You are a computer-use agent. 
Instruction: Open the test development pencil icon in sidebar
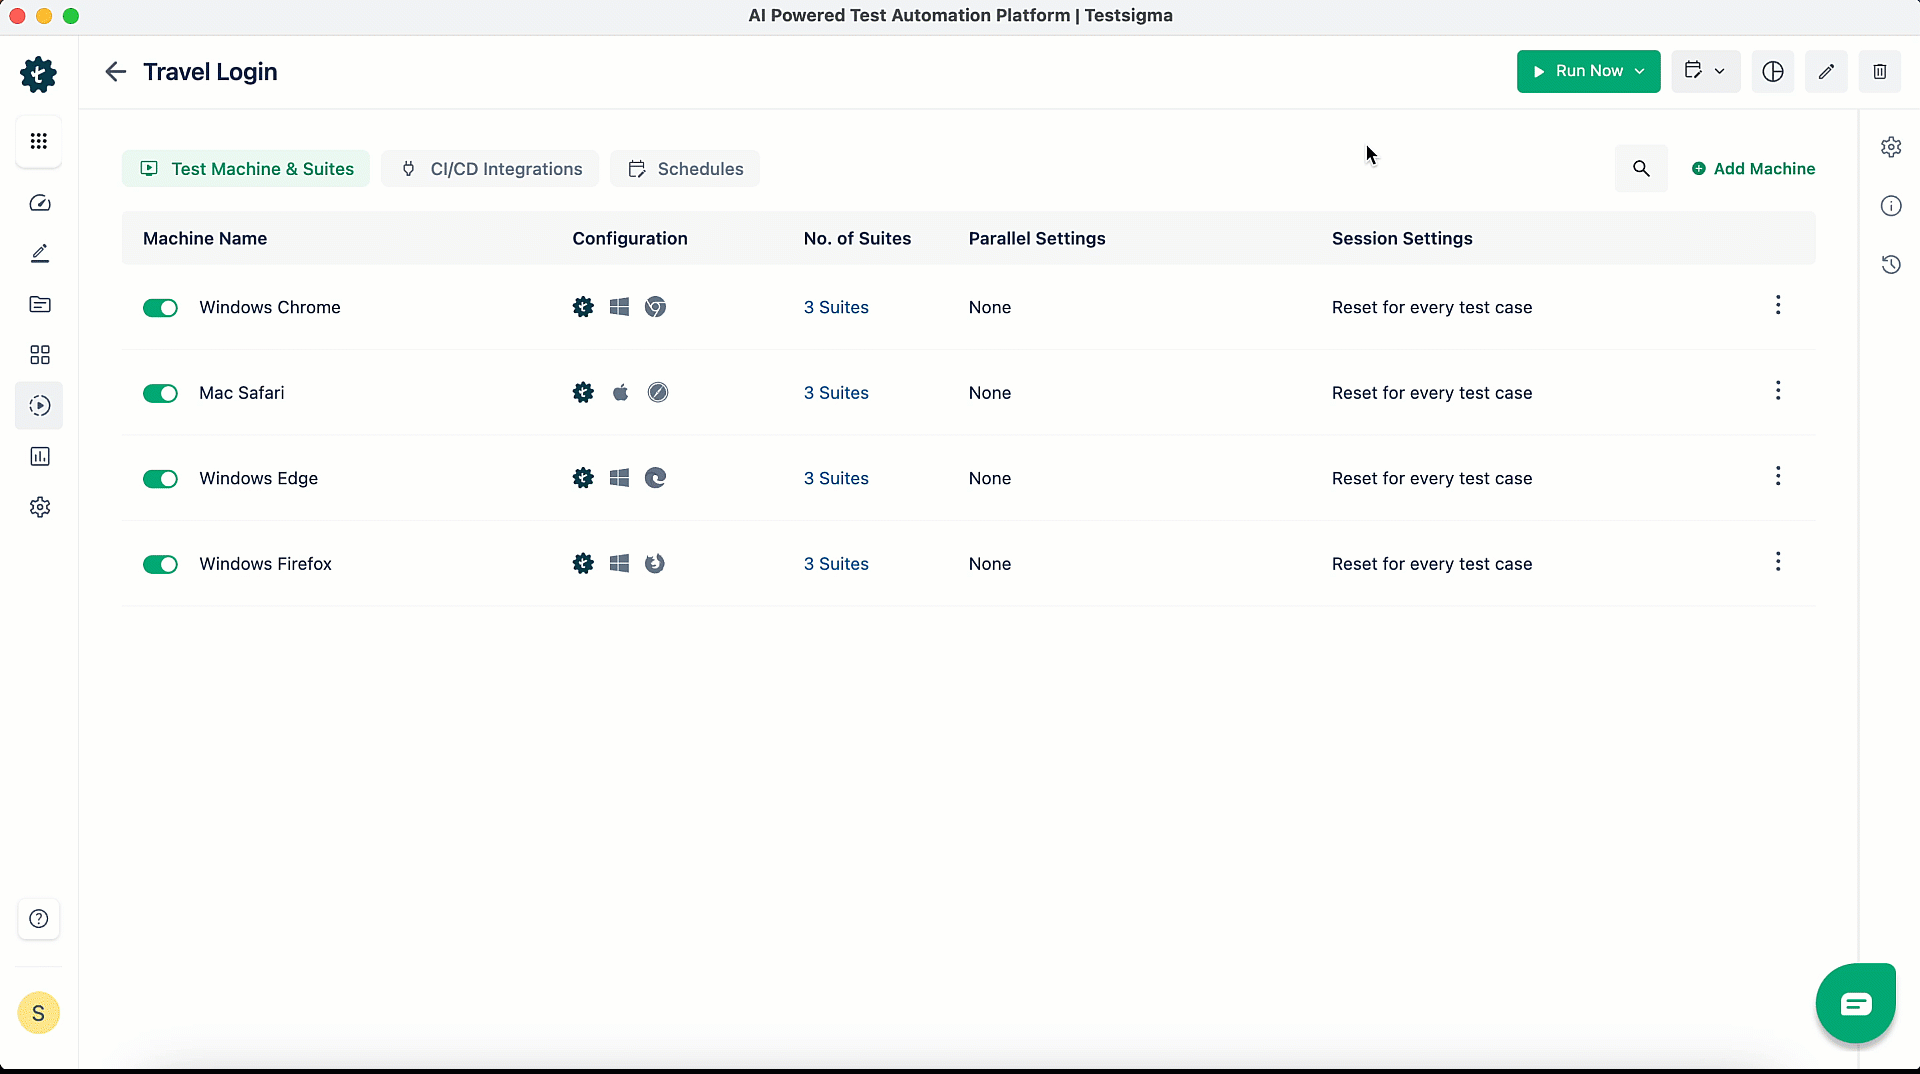[40, 254]
